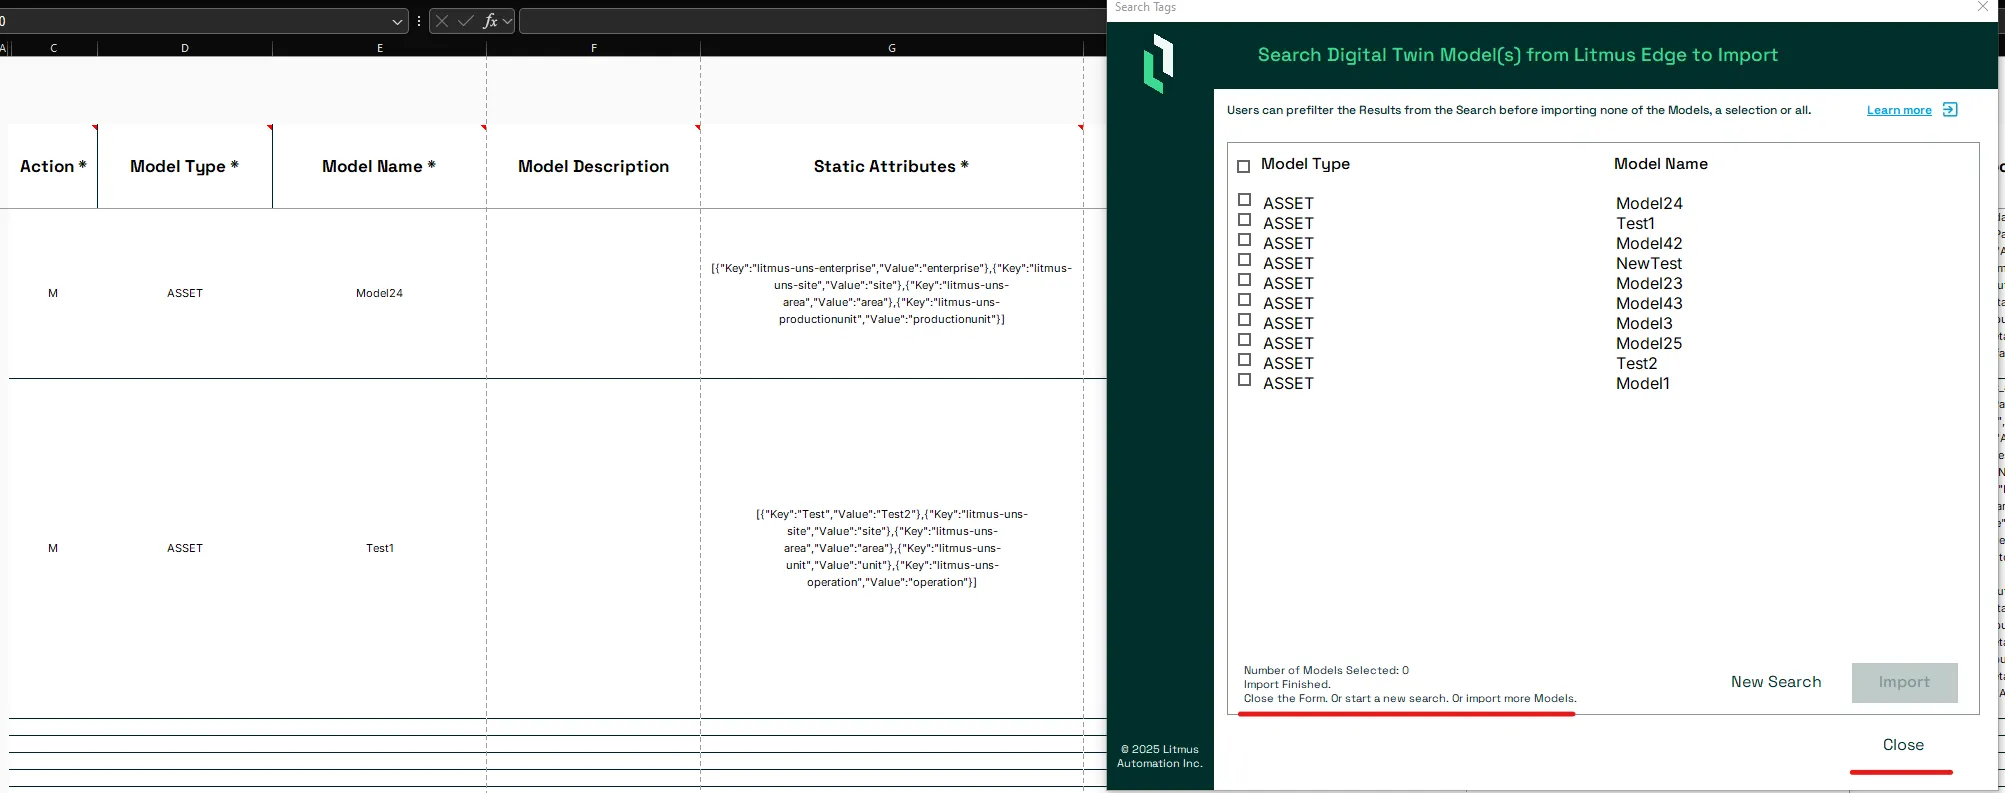The height and width of the screenshot is (793, 2005).
Task: Check the box for NewTest
Action: [1245, 260]
